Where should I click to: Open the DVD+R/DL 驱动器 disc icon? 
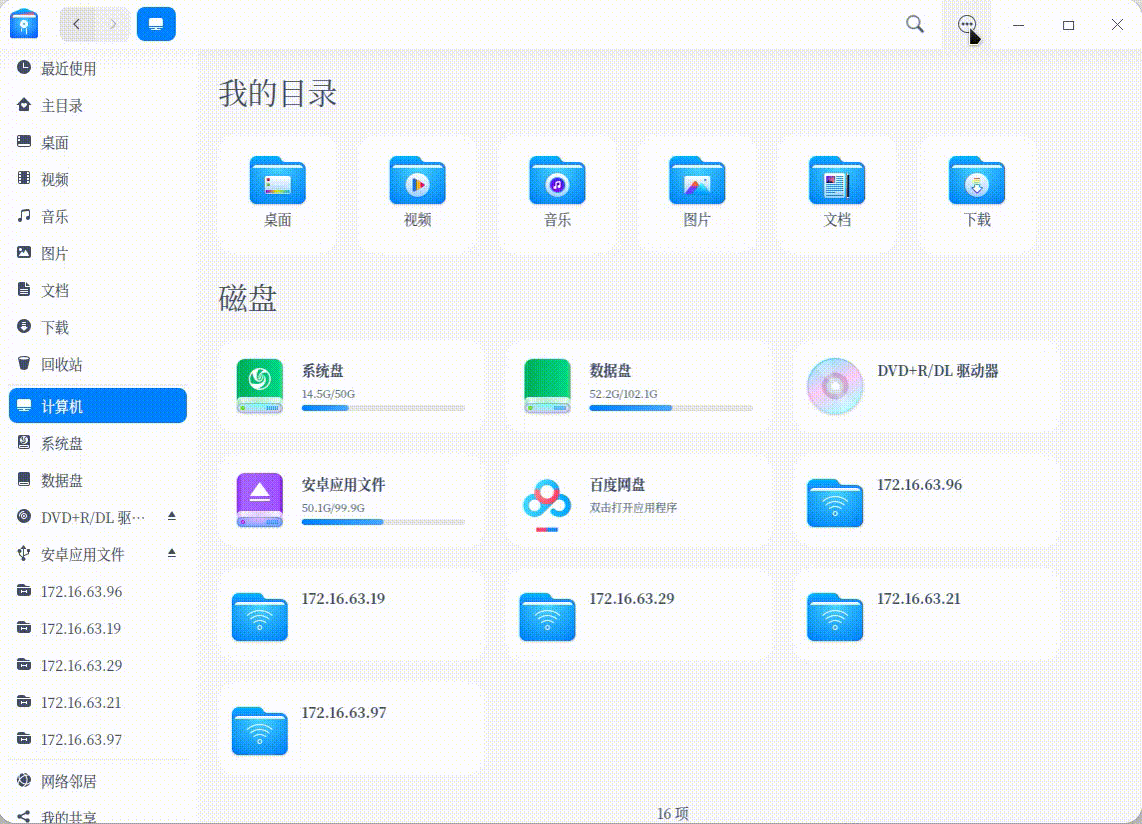point(833,385)
